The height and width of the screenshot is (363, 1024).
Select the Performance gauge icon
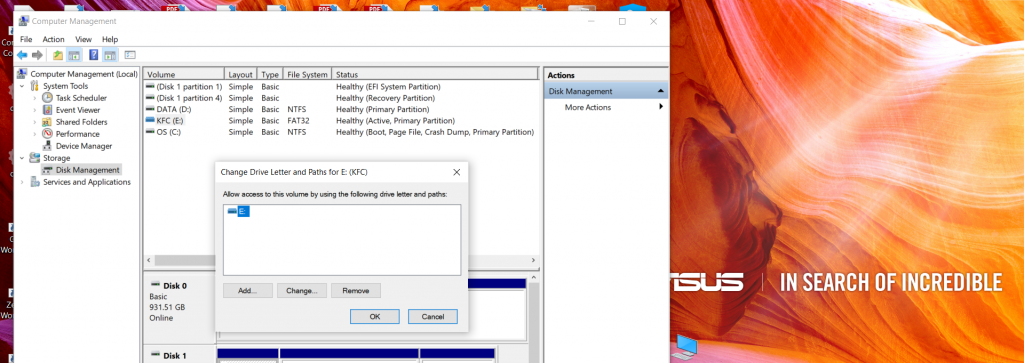[x=47, y=134]
